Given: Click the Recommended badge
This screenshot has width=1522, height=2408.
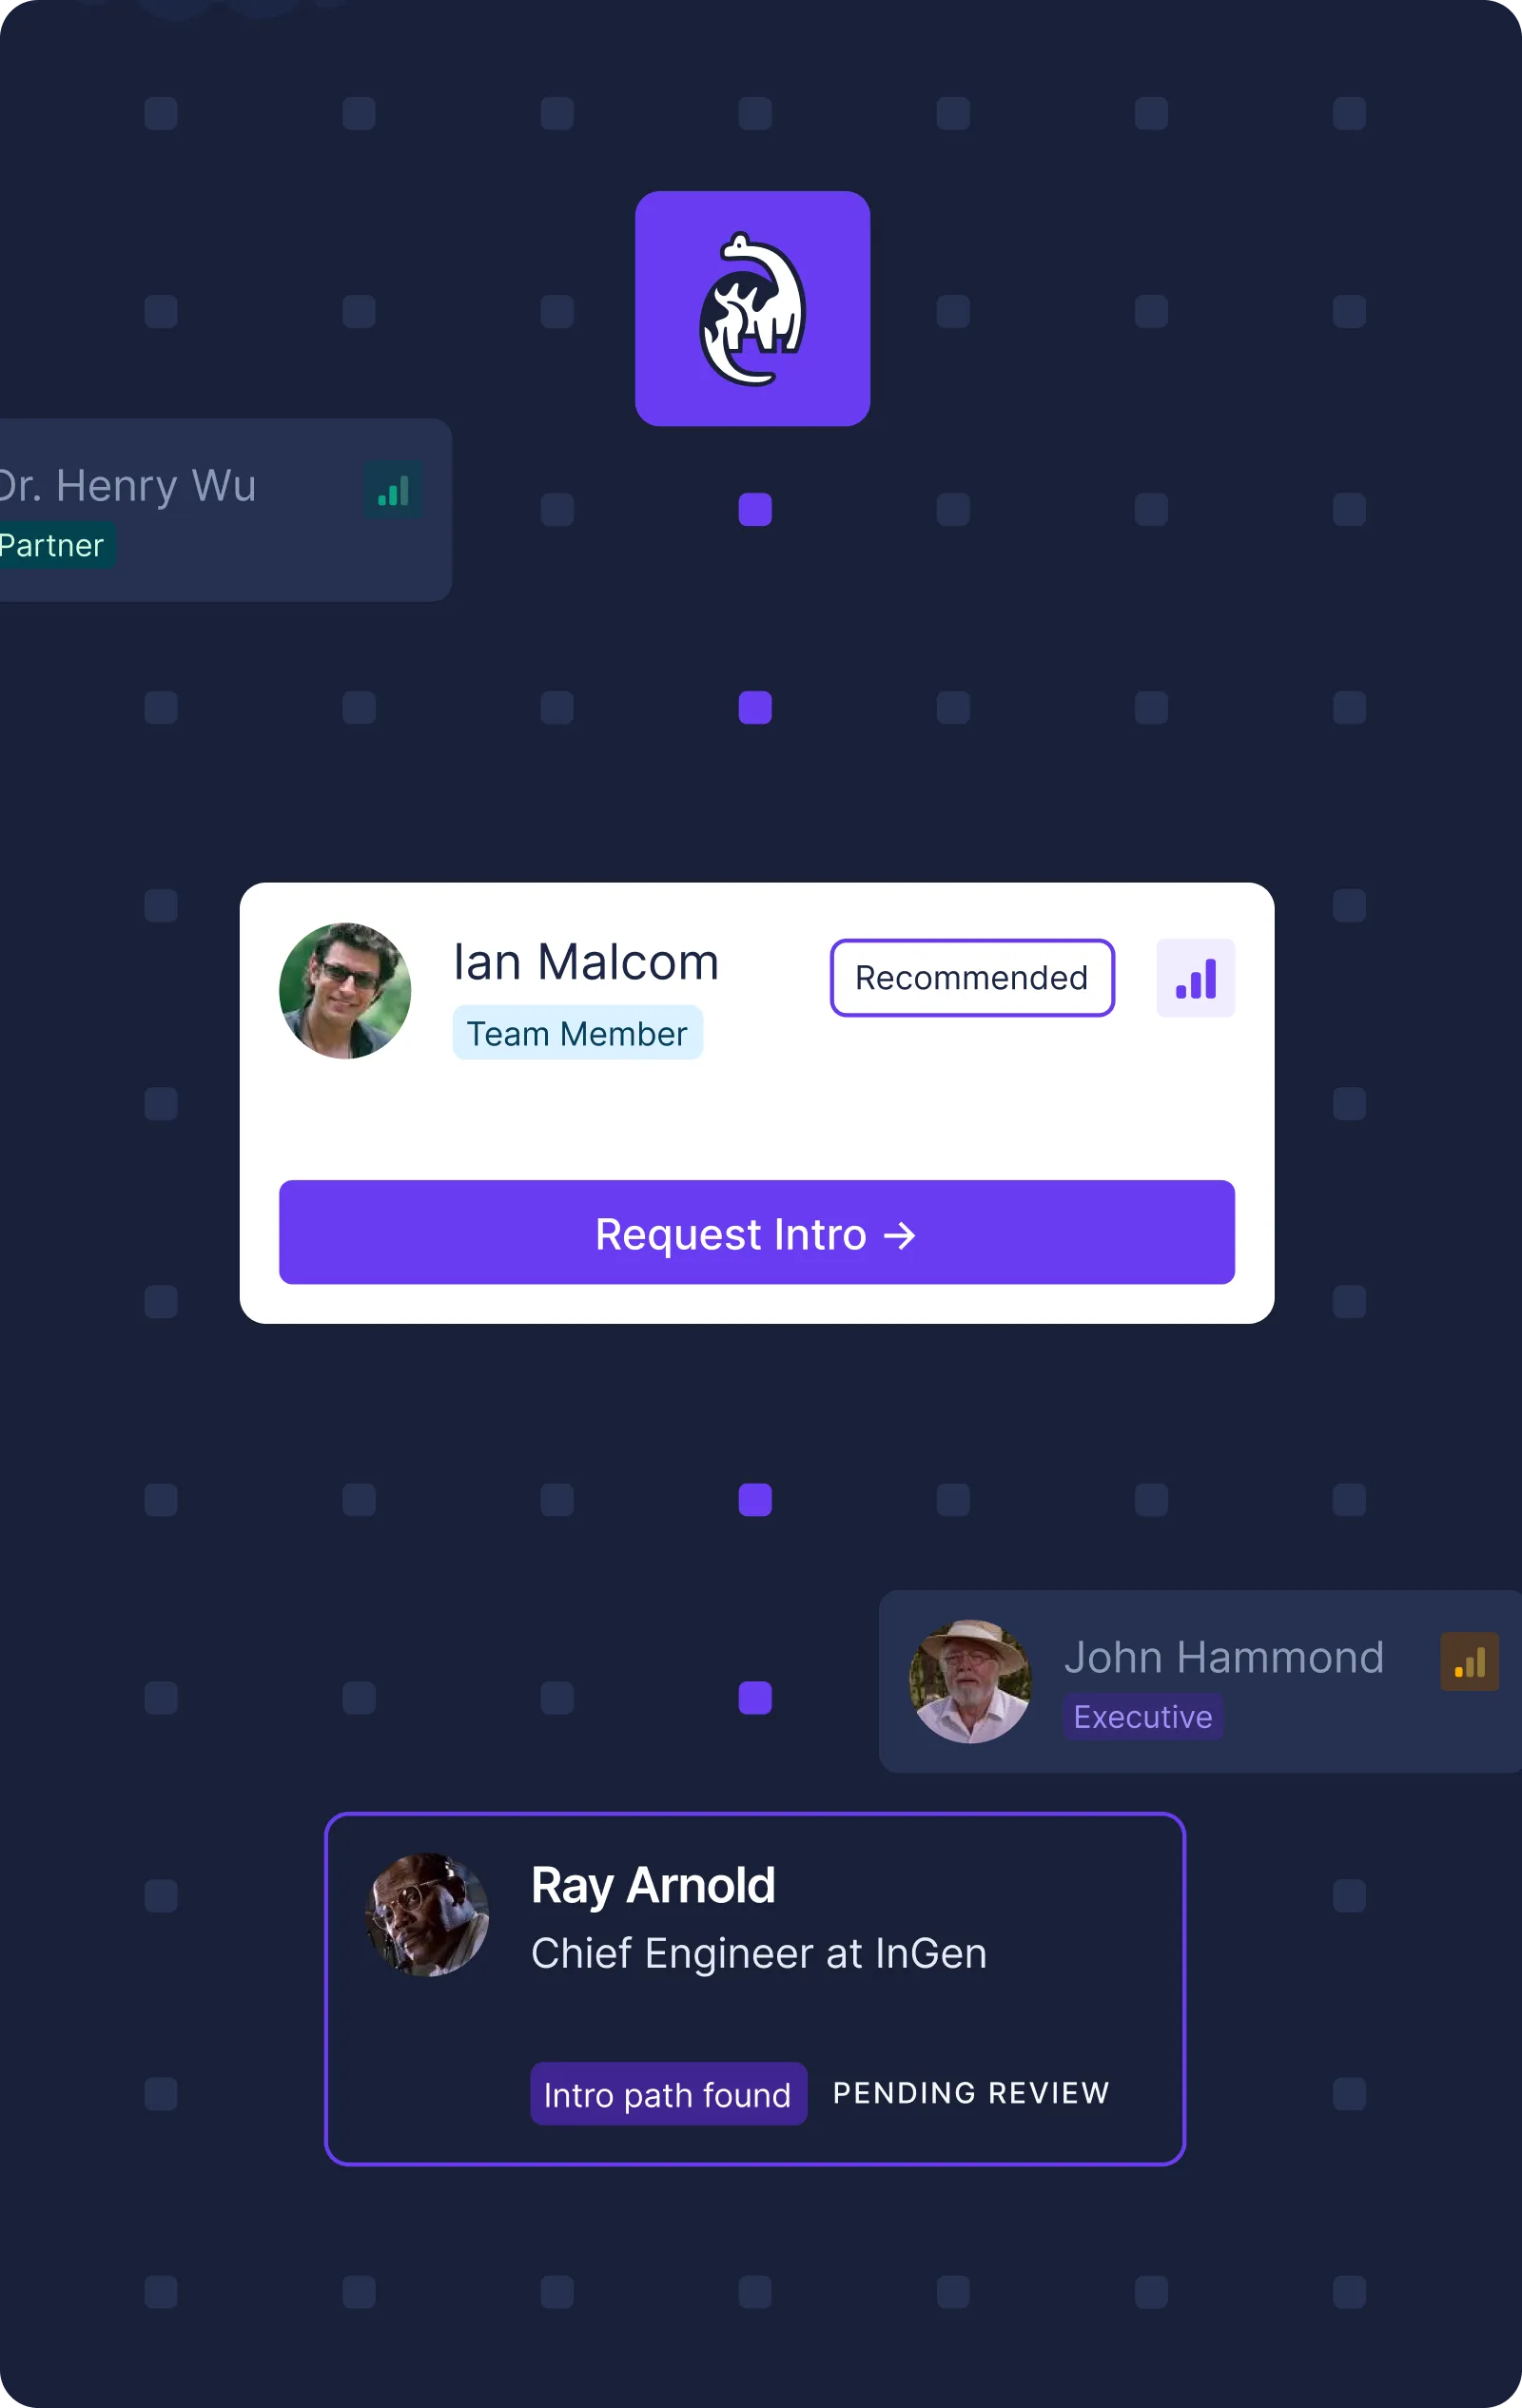Looking at the screenshot, I should coord(972,977).
